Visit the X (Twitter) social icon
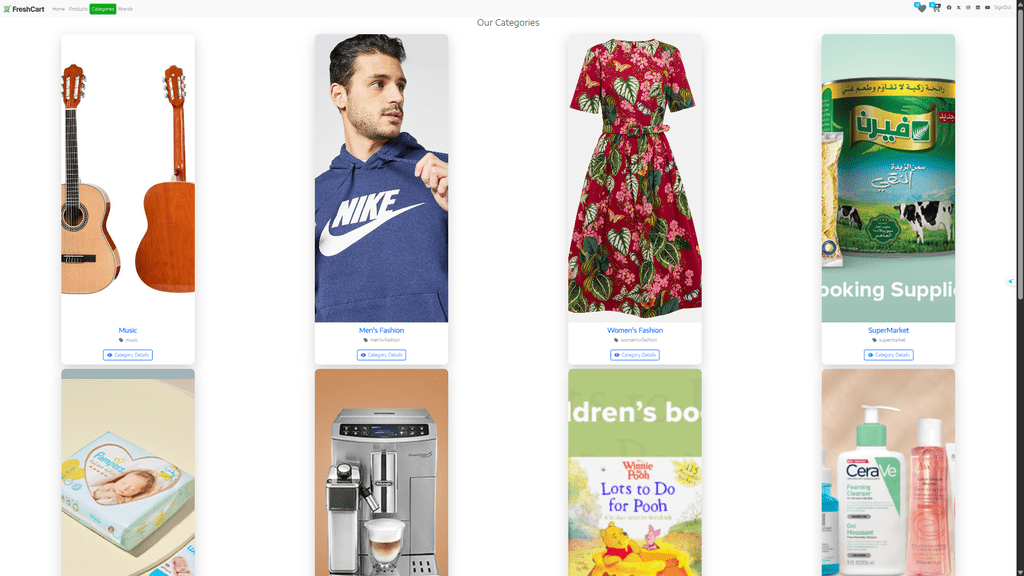 959,8
